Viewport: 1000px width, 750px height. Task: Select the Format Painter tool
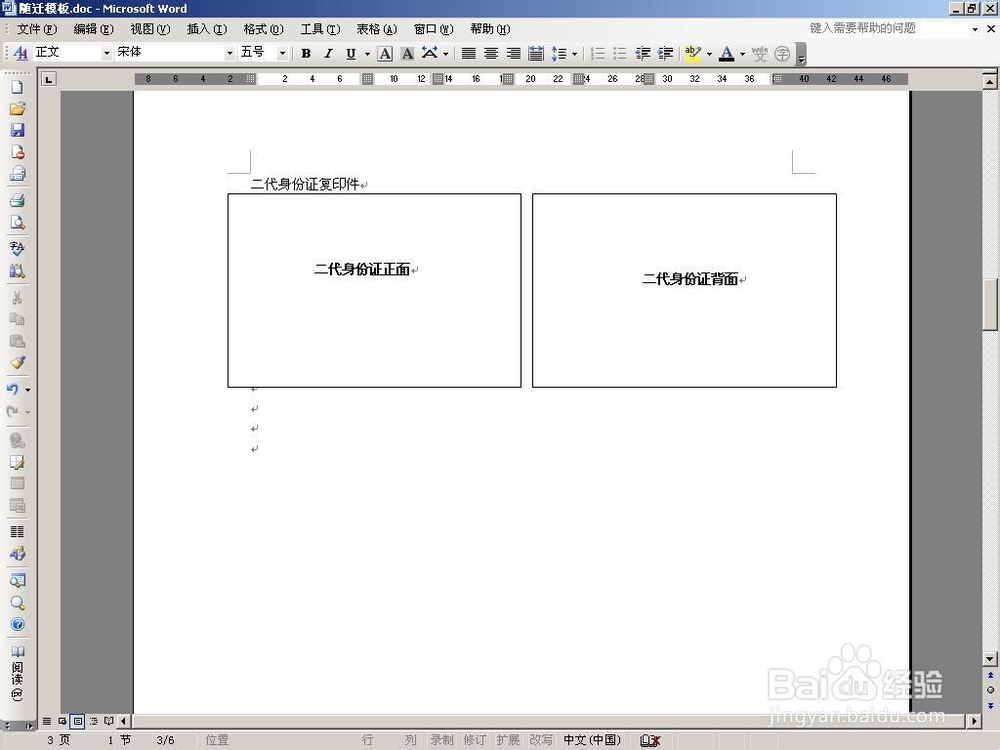coord(17,362)
